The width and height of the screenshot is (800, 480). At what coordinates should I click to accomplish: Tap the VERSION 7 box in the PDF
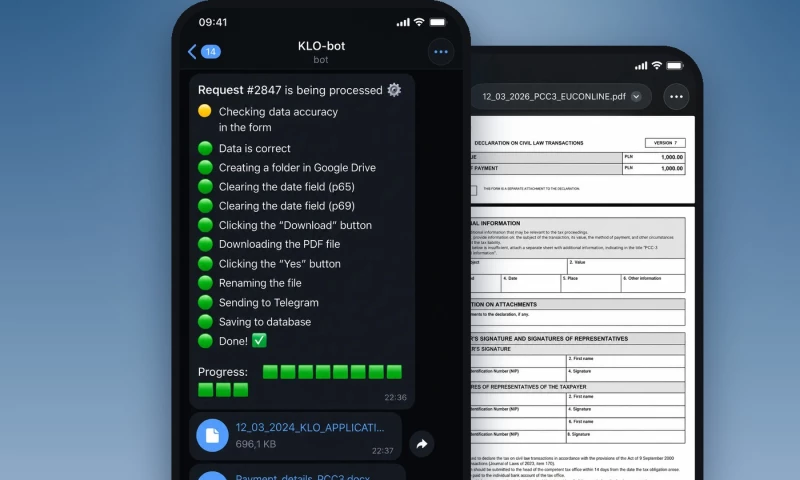pyautogui.click(x=665, y=143)
